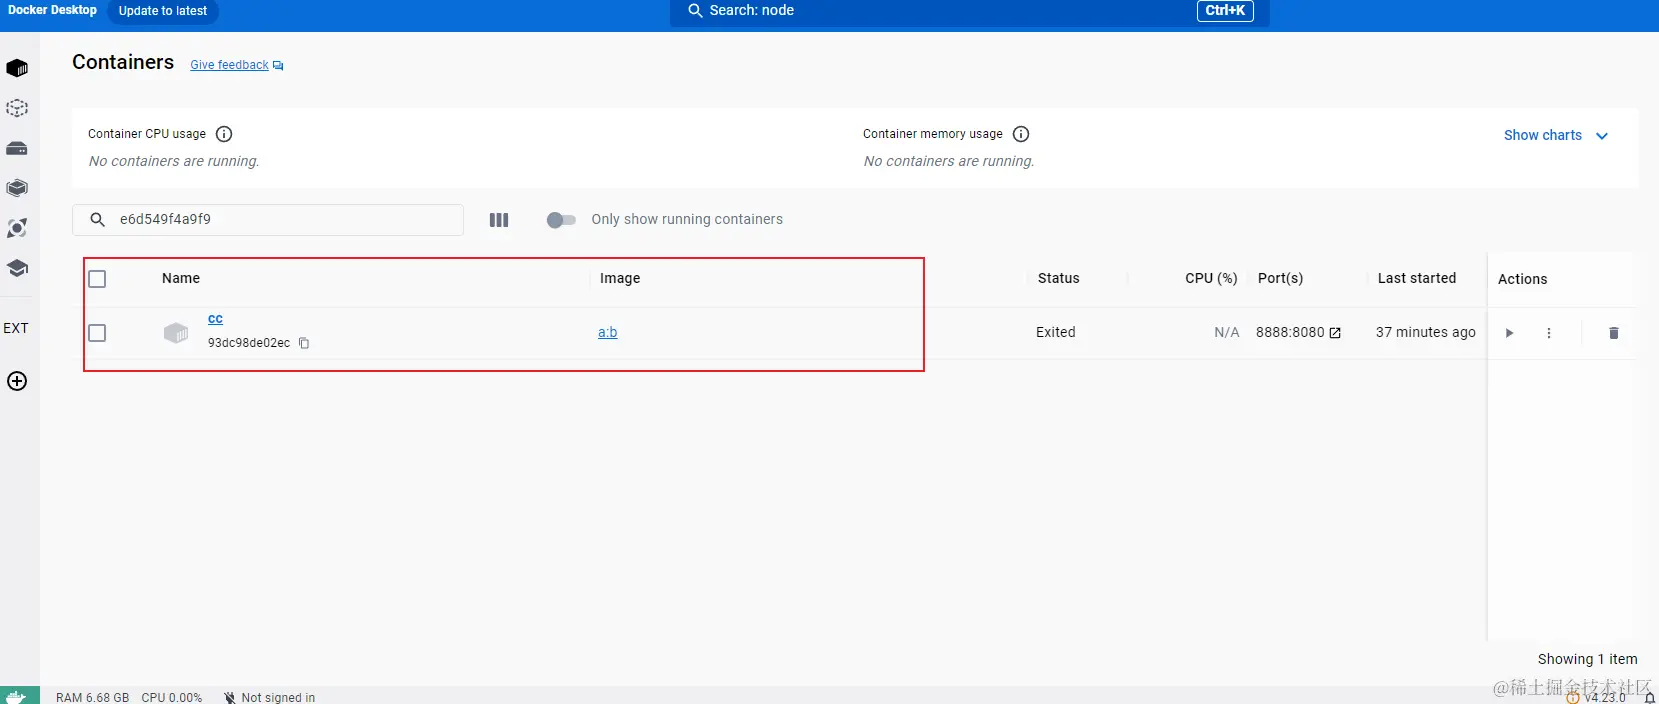
Task: Start the cc container
Action: [1509, 333]
